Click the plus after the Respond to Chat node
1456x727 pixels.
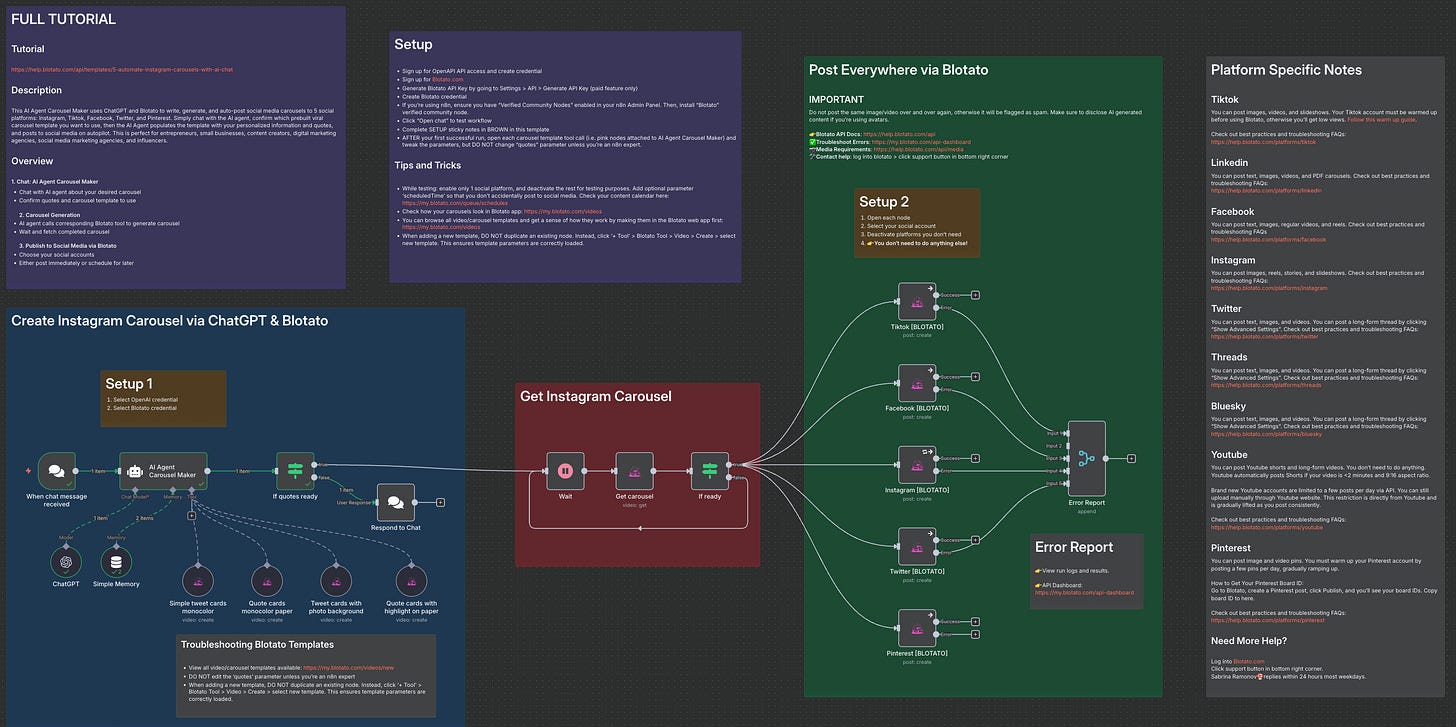(x=440, y=503)
